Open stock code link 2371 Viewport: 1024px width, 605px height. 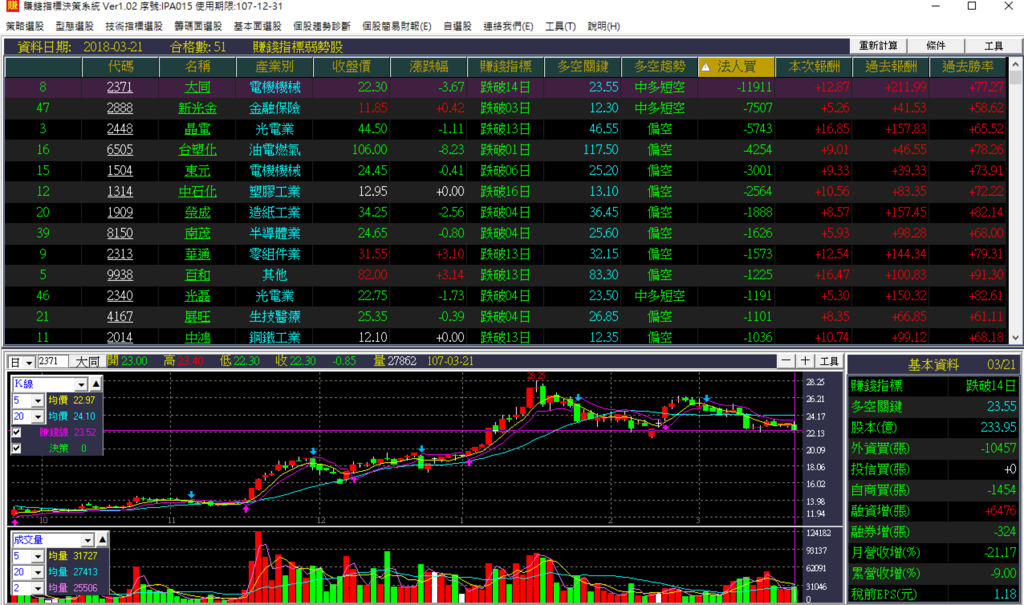(120, 87)
